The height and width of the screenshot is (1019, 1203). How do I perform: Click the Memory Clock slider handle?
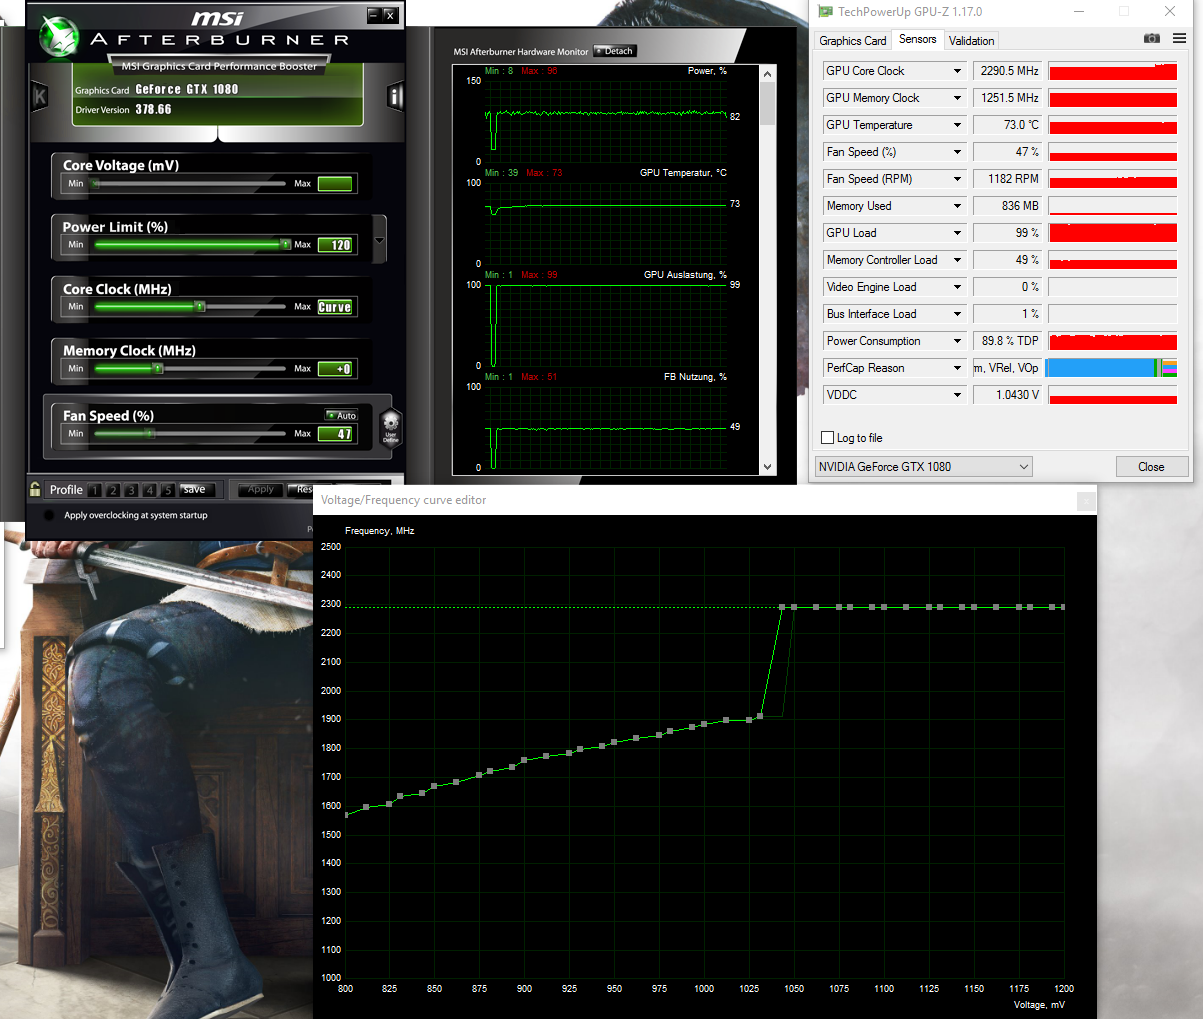[x=158, y=368]
